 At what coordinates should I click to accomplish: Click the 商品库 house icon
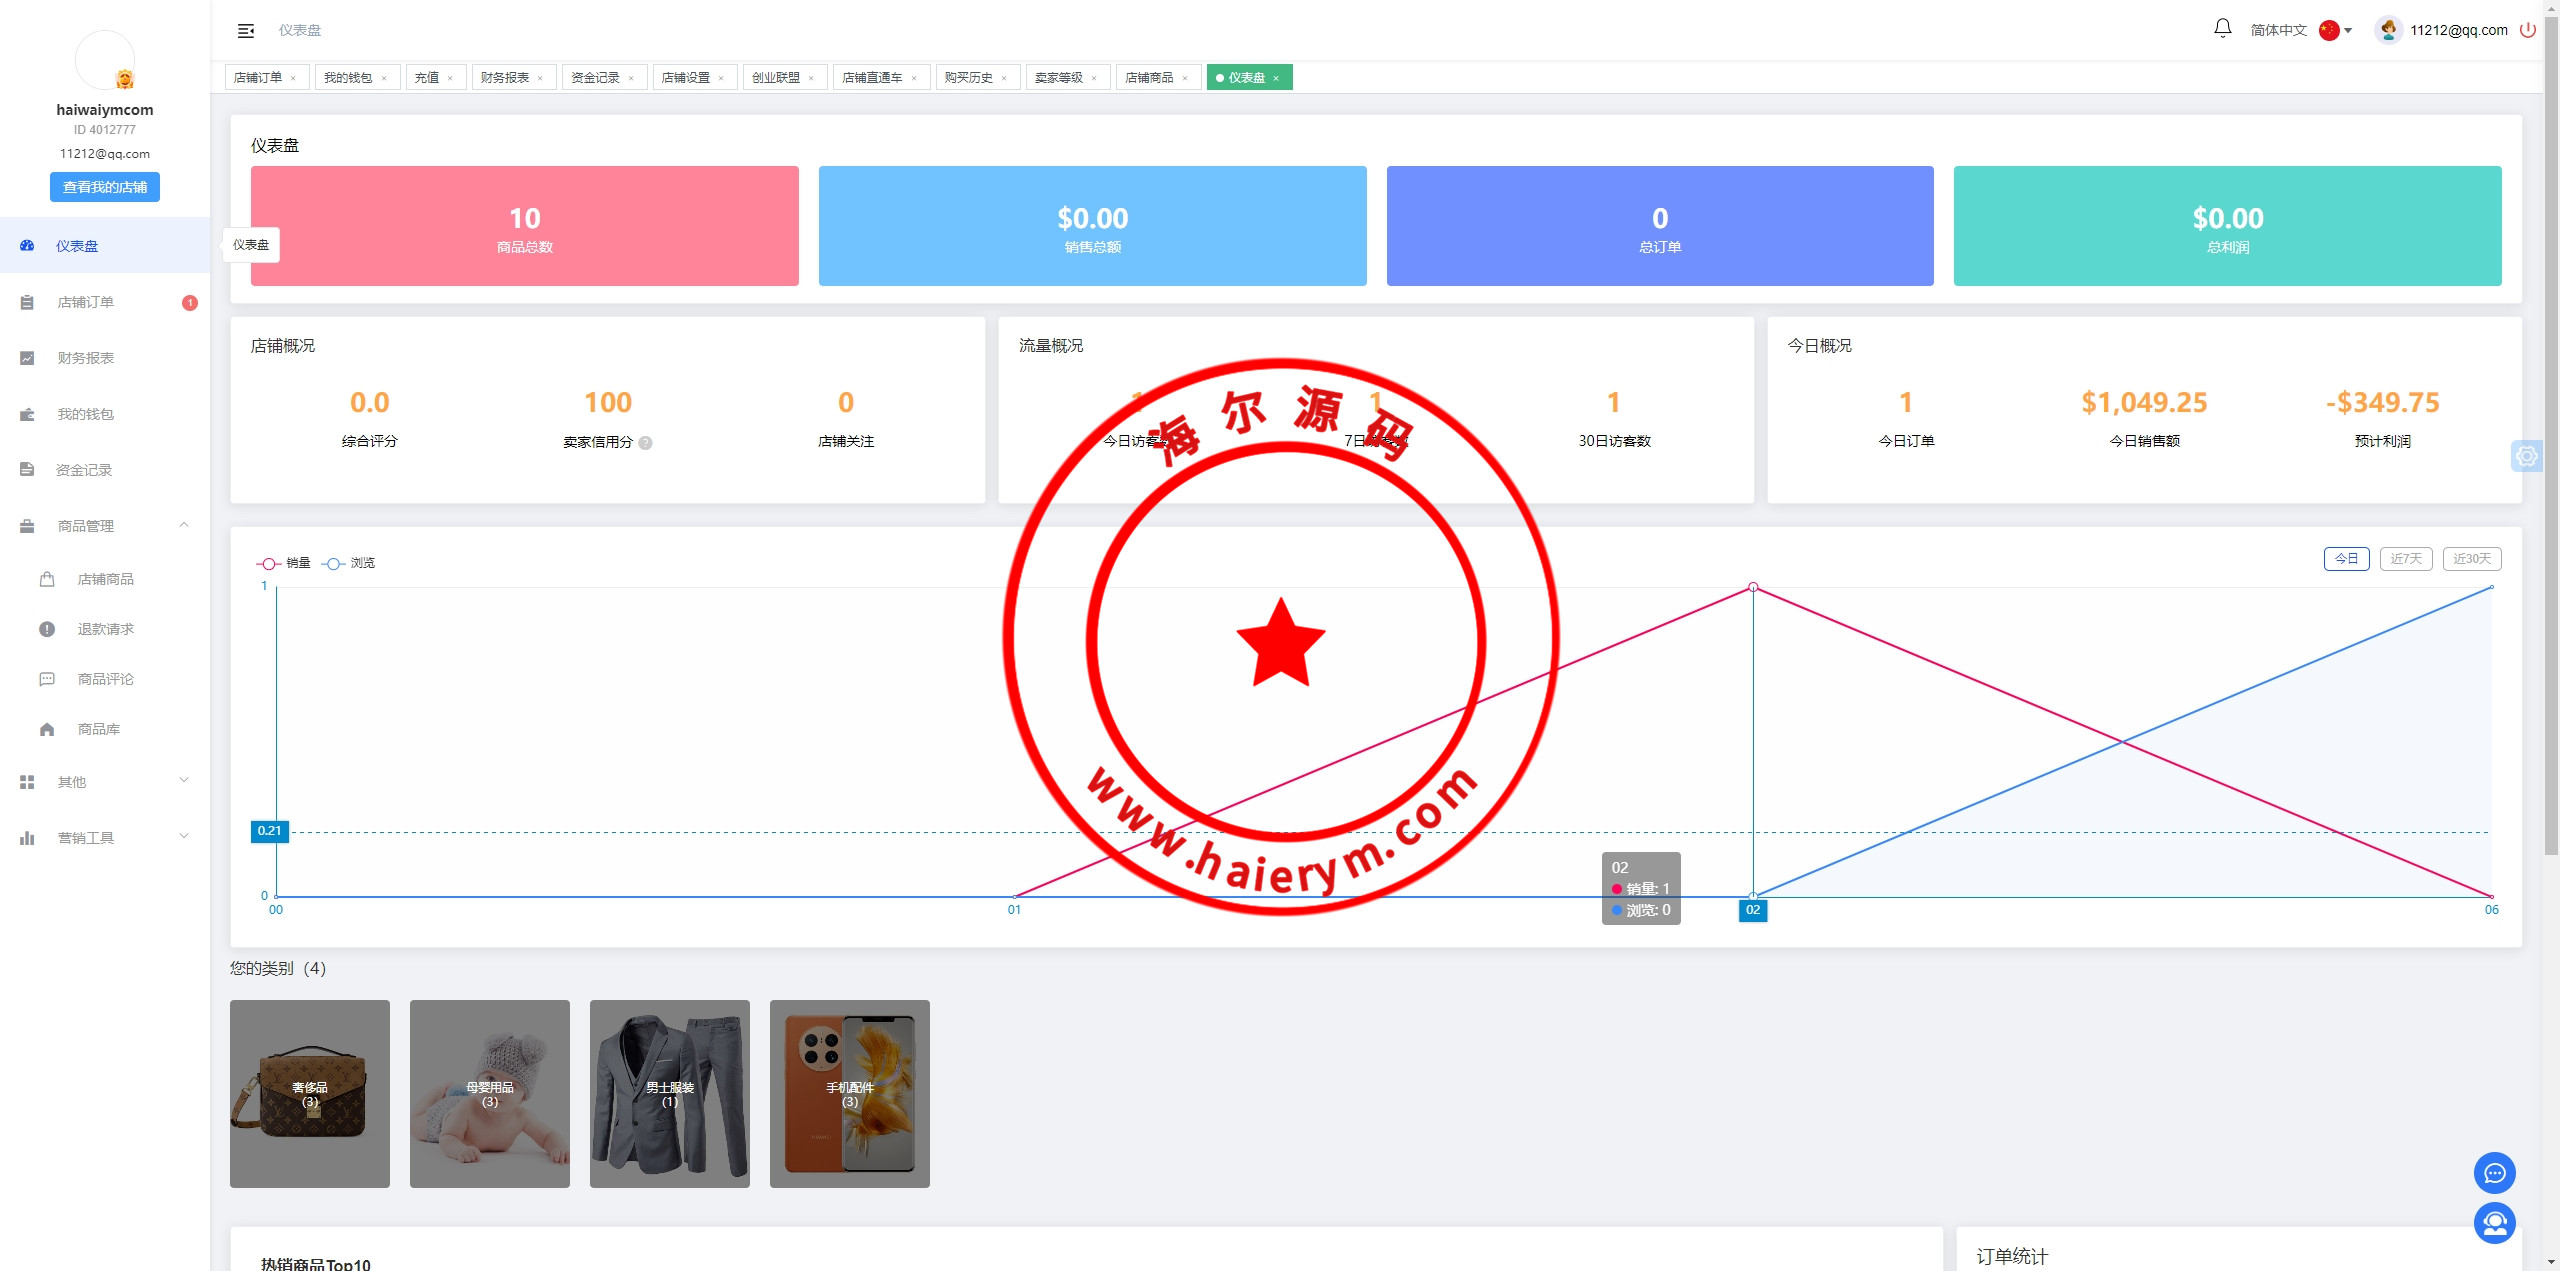click(47, 729)
